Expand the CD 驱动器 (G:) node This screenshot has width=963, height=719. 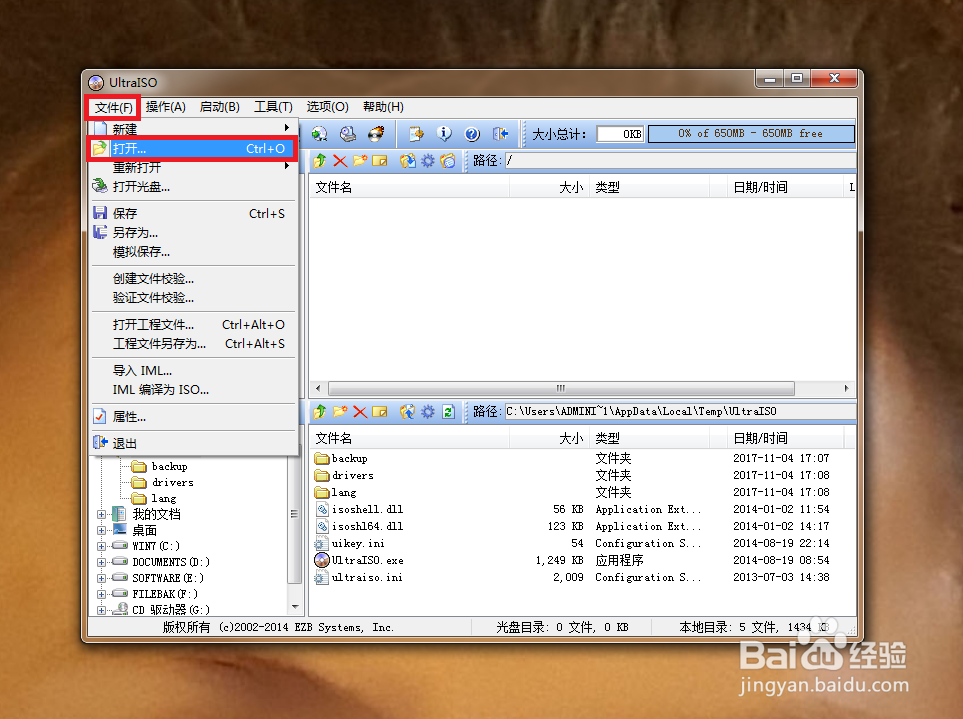point(101,610)
